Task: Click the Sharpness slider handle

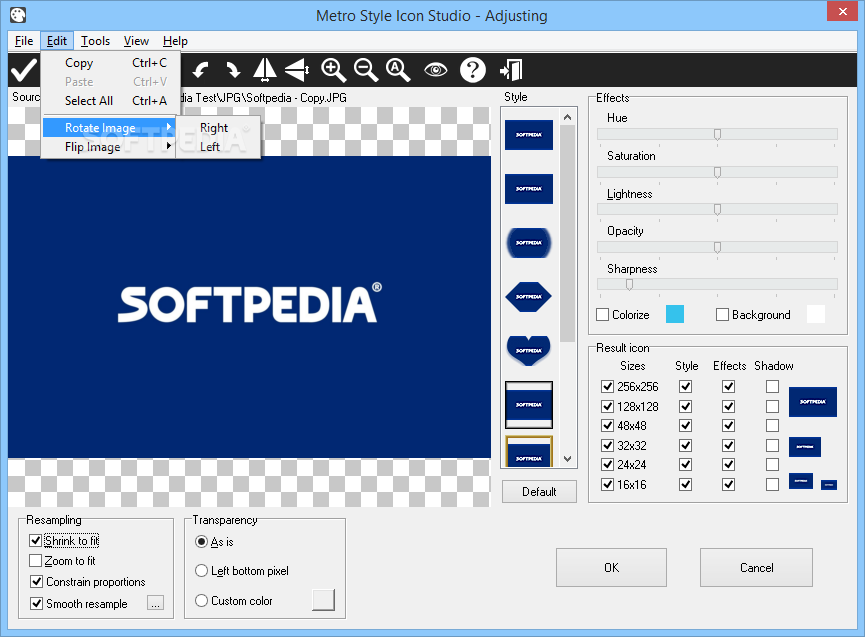Action: [x=629, y=285]
